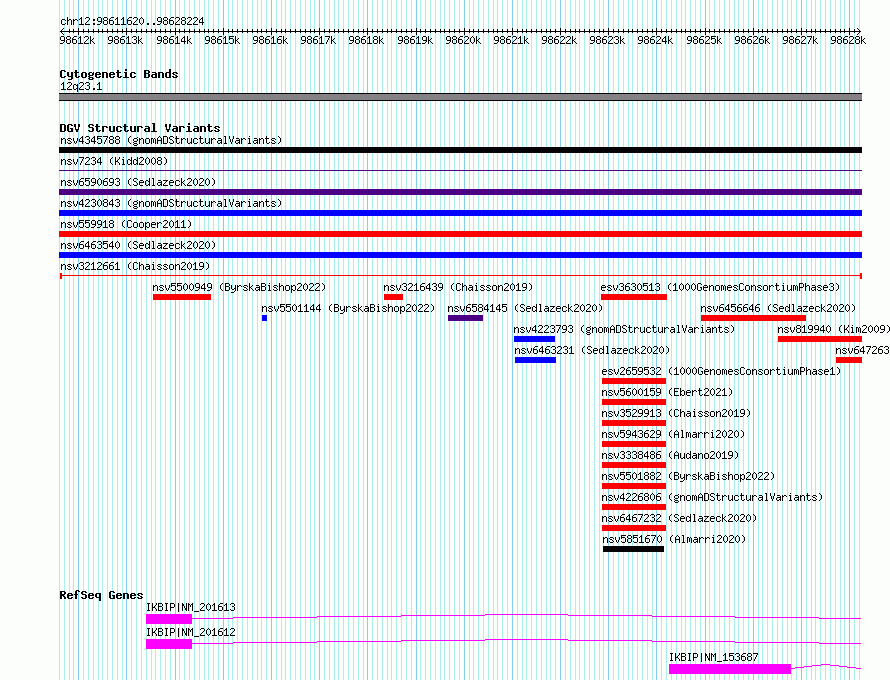Select nsv6463231 (Sedlazeck2020) label
The image size is (890, 680).
pos(592,350)
